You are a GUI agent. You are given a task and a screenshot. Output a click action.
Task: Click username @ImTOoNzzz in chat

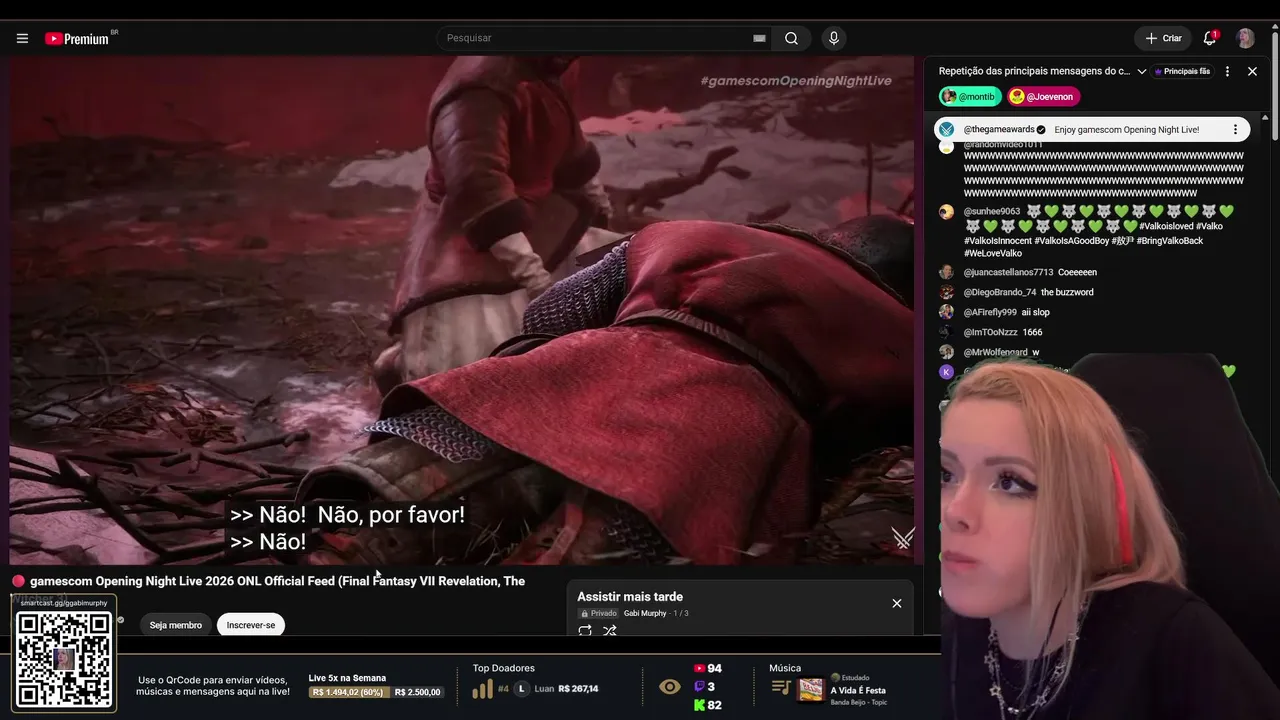(990, 332)
